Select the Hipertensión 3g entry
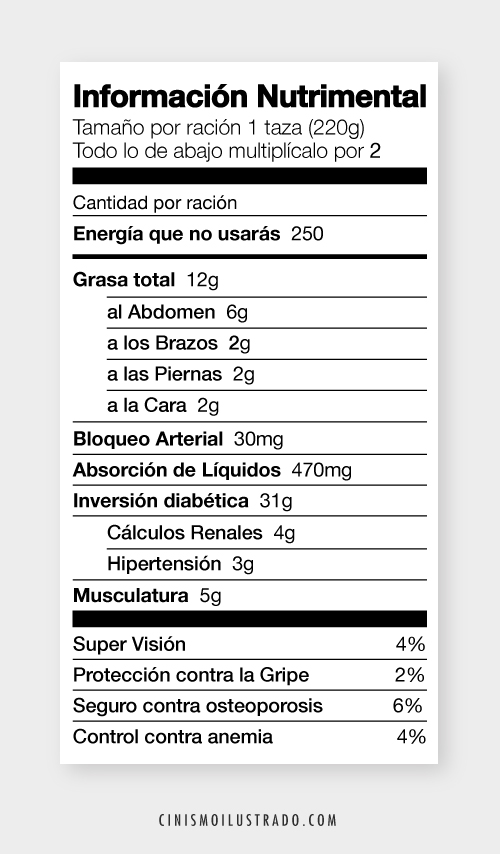This screenshot has height=854, width=500. (267, 564)
